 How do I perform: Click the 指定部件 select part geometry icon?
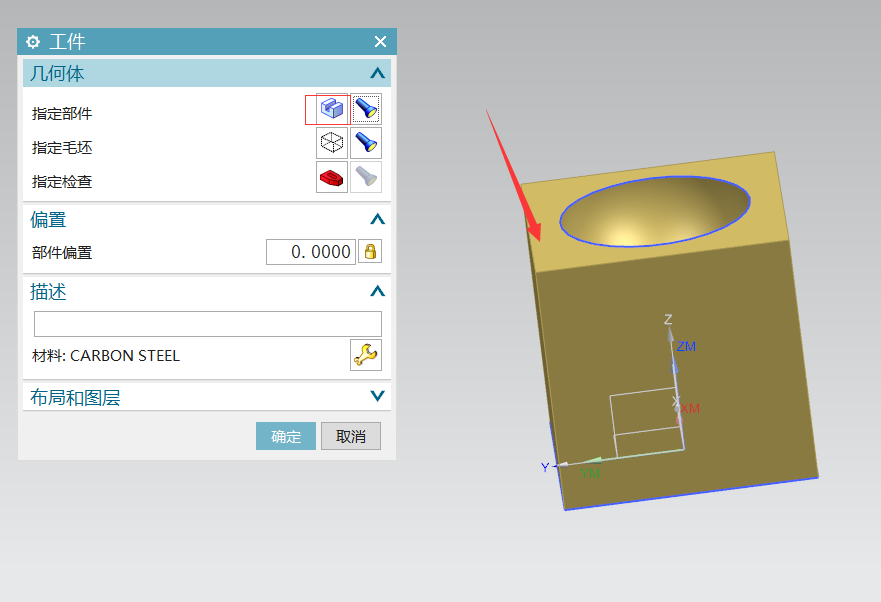331,109
